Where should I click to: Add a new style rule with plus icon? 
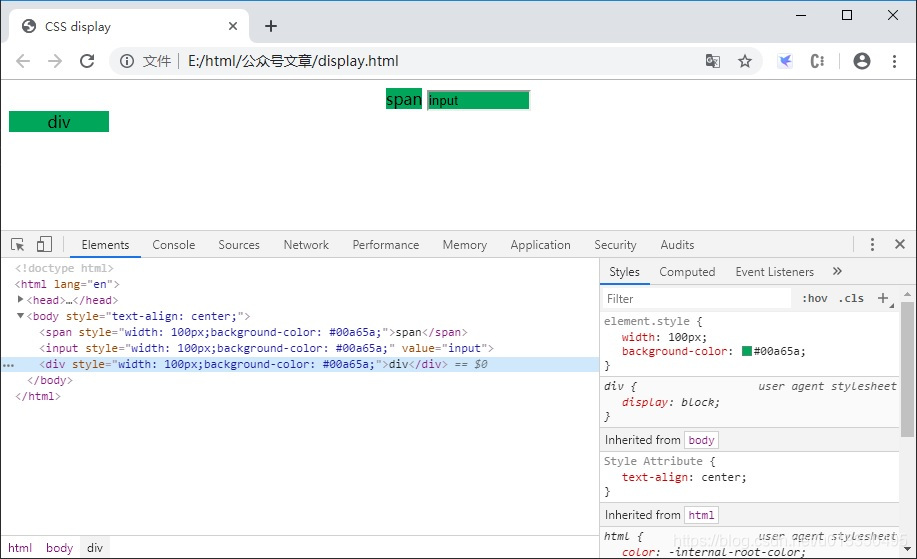(x=884, y=298)
